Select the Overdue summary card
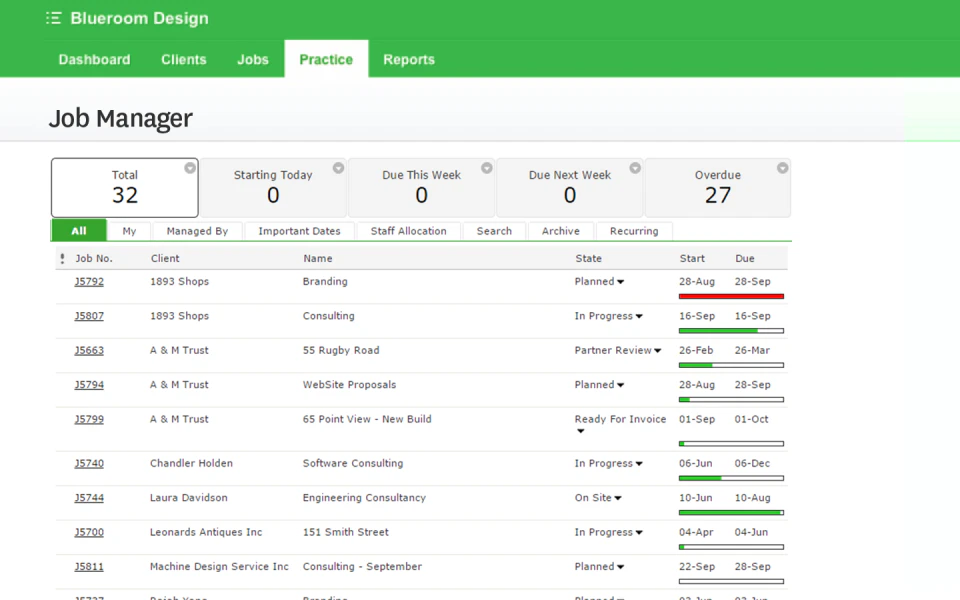Viewport: 960px width, 600px height. 718,187
